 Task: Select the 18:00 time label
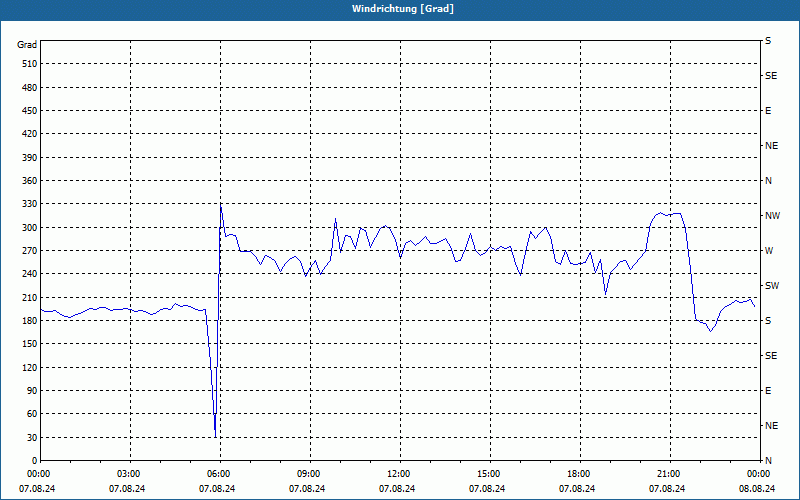pyautogui.click(x=579, y=474)
